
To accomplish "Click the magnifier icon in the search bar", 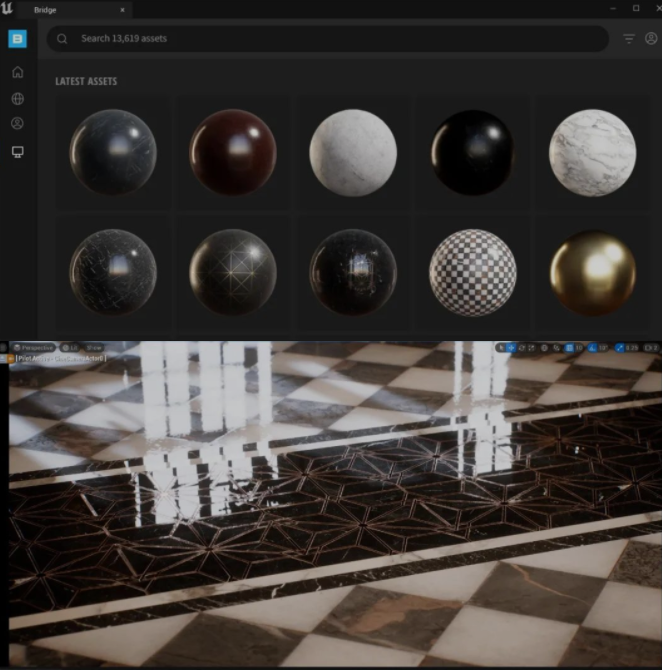I will [62, 39].
